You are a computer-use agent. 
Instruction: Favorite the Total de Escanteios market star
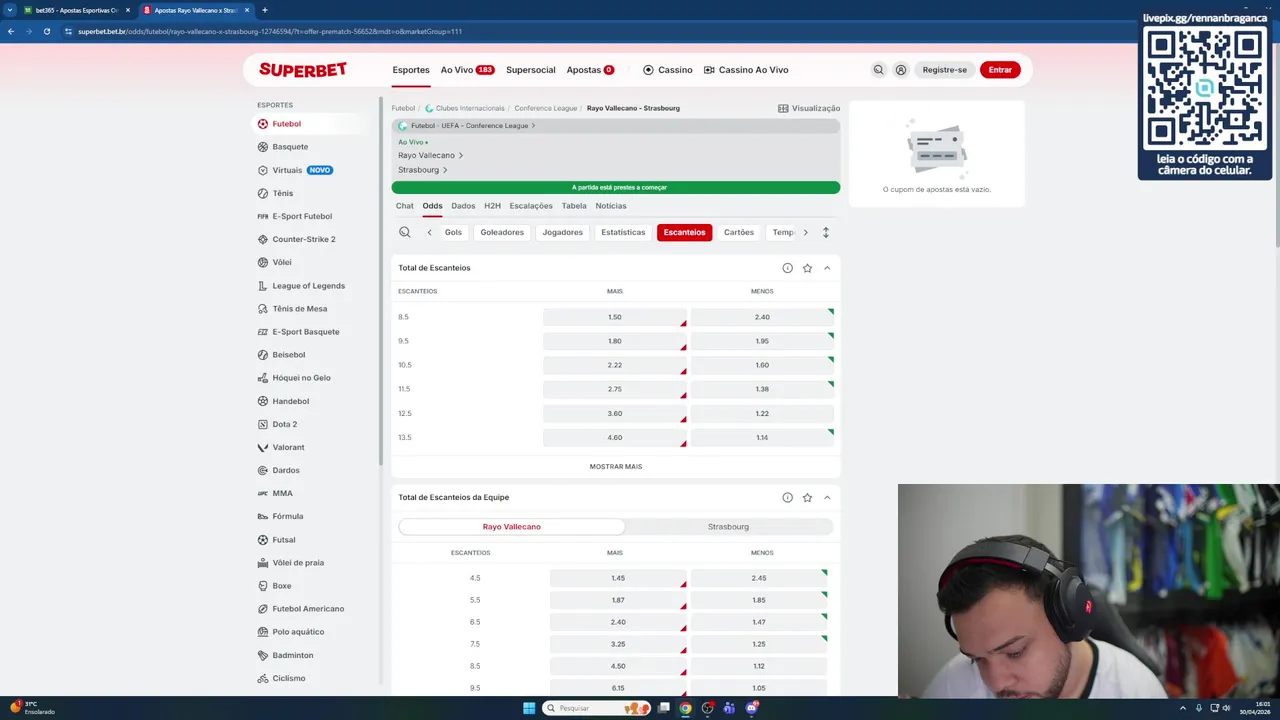click(x=807, y=268)
